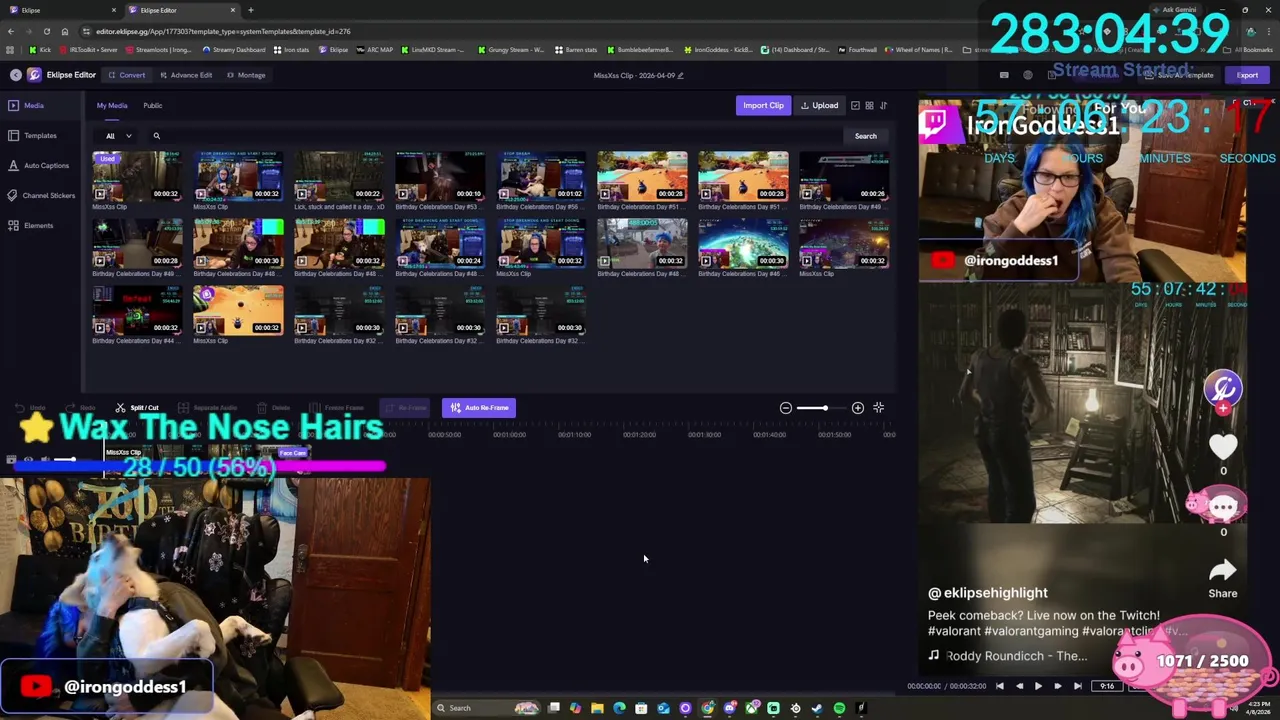1280x720 pixels.
Task: Click the Export button
Action: click(x=1247, y=75)
